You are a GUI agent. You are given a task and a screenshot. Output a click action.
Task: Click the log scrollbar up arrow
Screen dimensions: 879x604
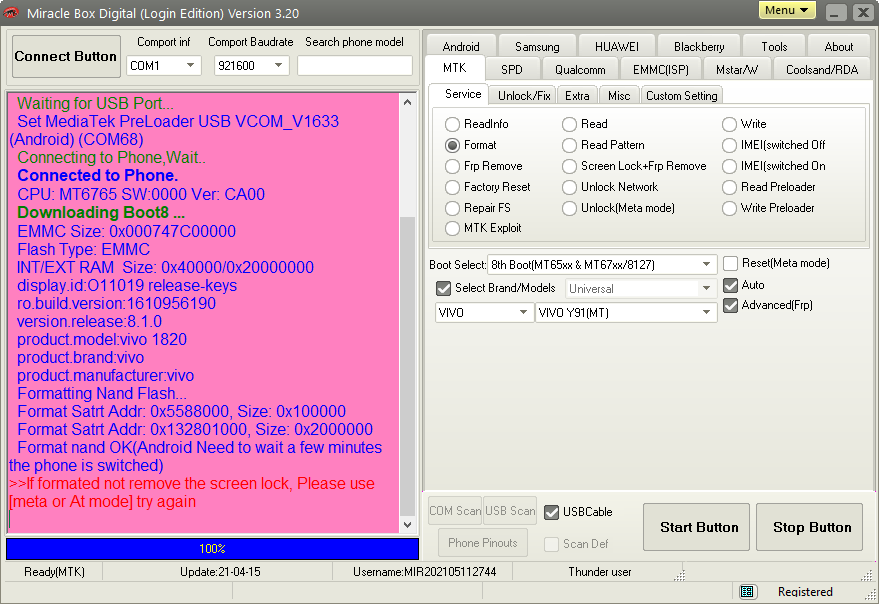(408, 102)
